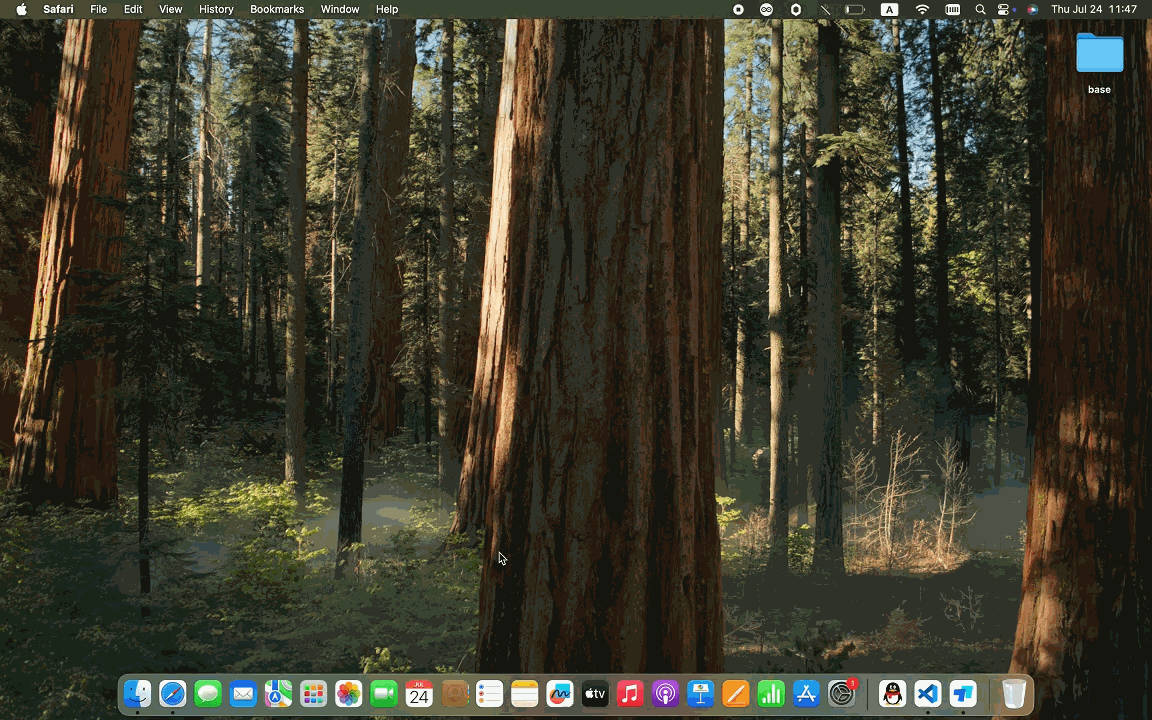Image resolution: width=1152 pixels, height=720 pixels.
Task: Show battery status in menu bar
Action: coord(854,9)
